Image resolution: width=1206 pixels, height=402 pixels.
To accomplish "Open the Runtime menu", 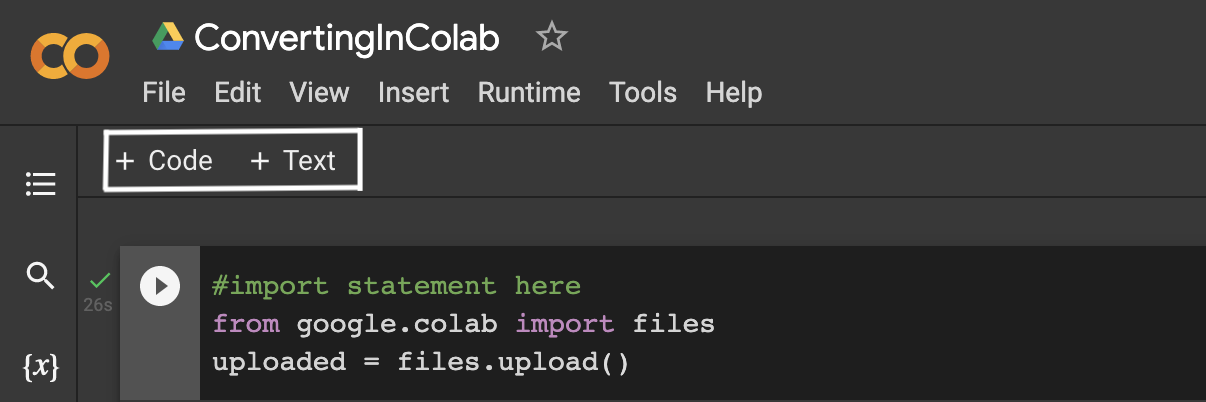I will coord(529,93).
